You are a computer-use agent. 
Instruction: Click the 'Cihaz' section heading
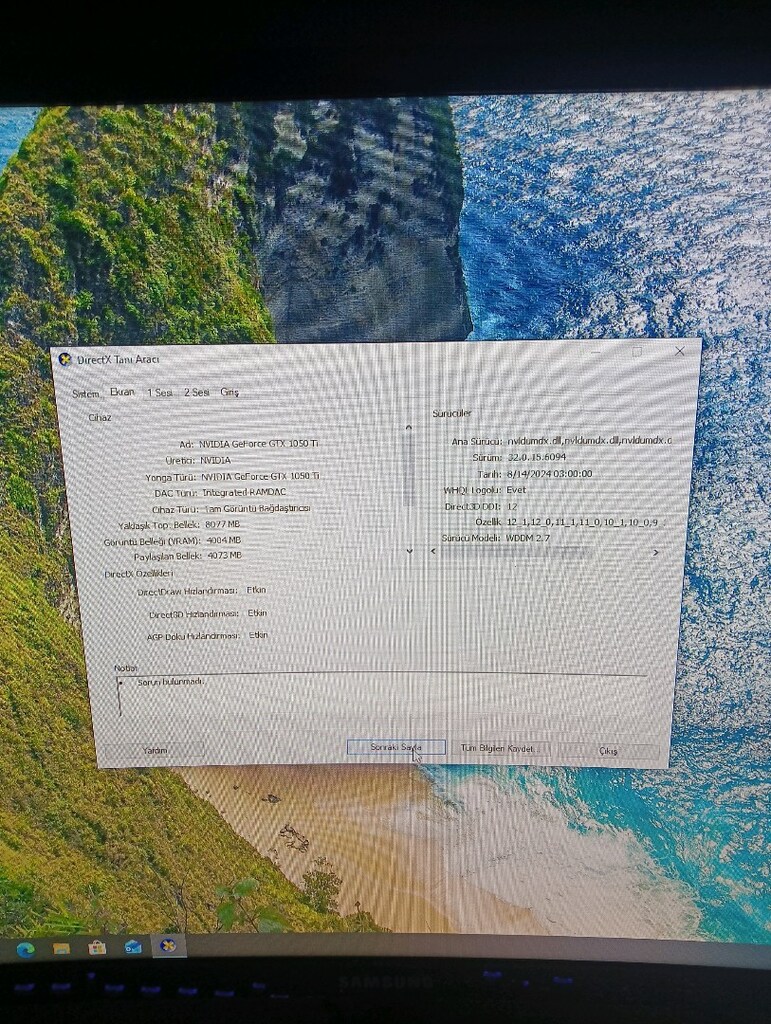99,417
